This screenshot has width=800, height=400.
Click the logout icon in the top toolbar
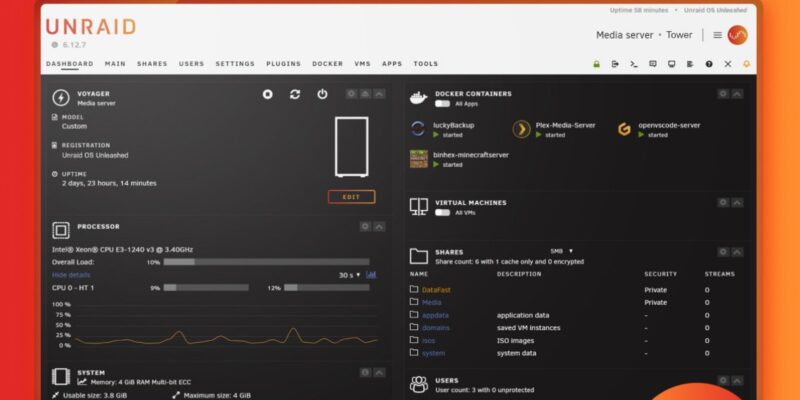[615, 64]
